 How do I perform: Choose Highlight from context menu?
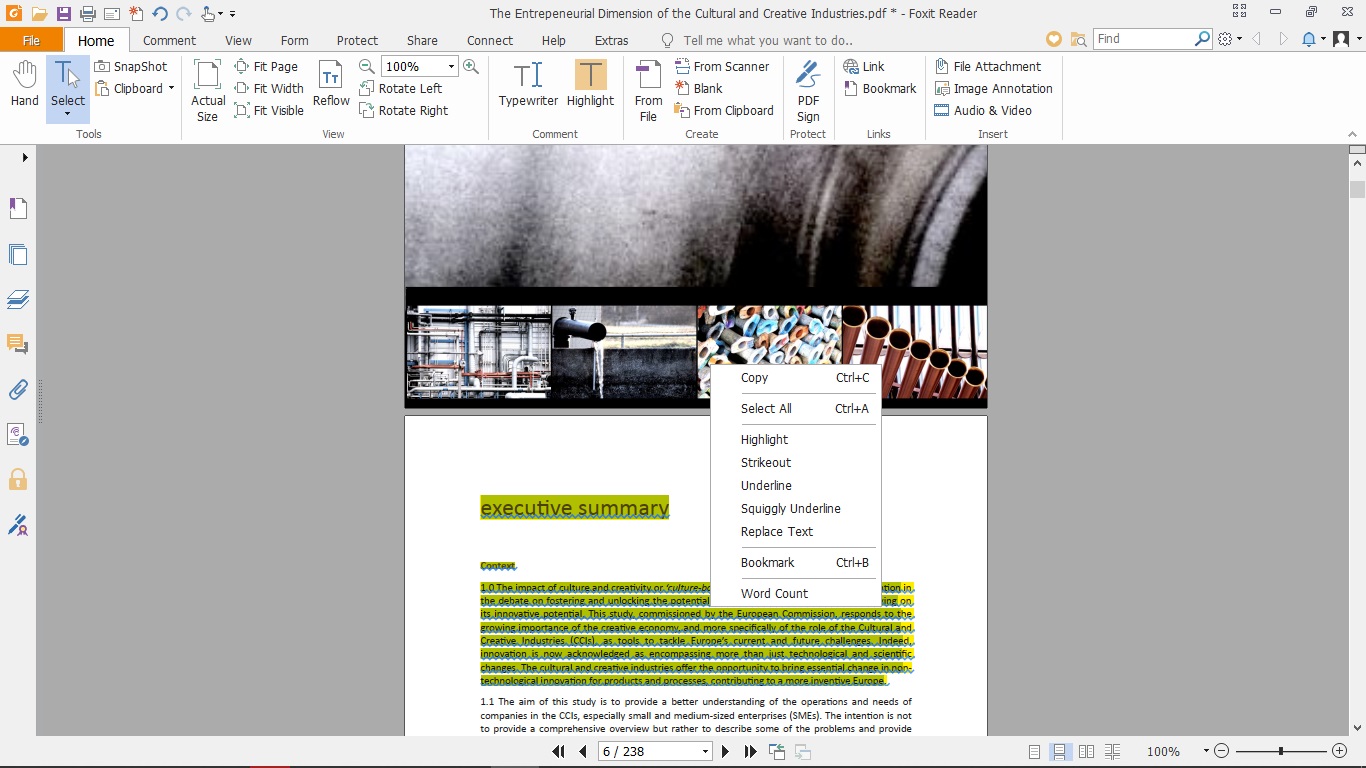coord(797,439)
